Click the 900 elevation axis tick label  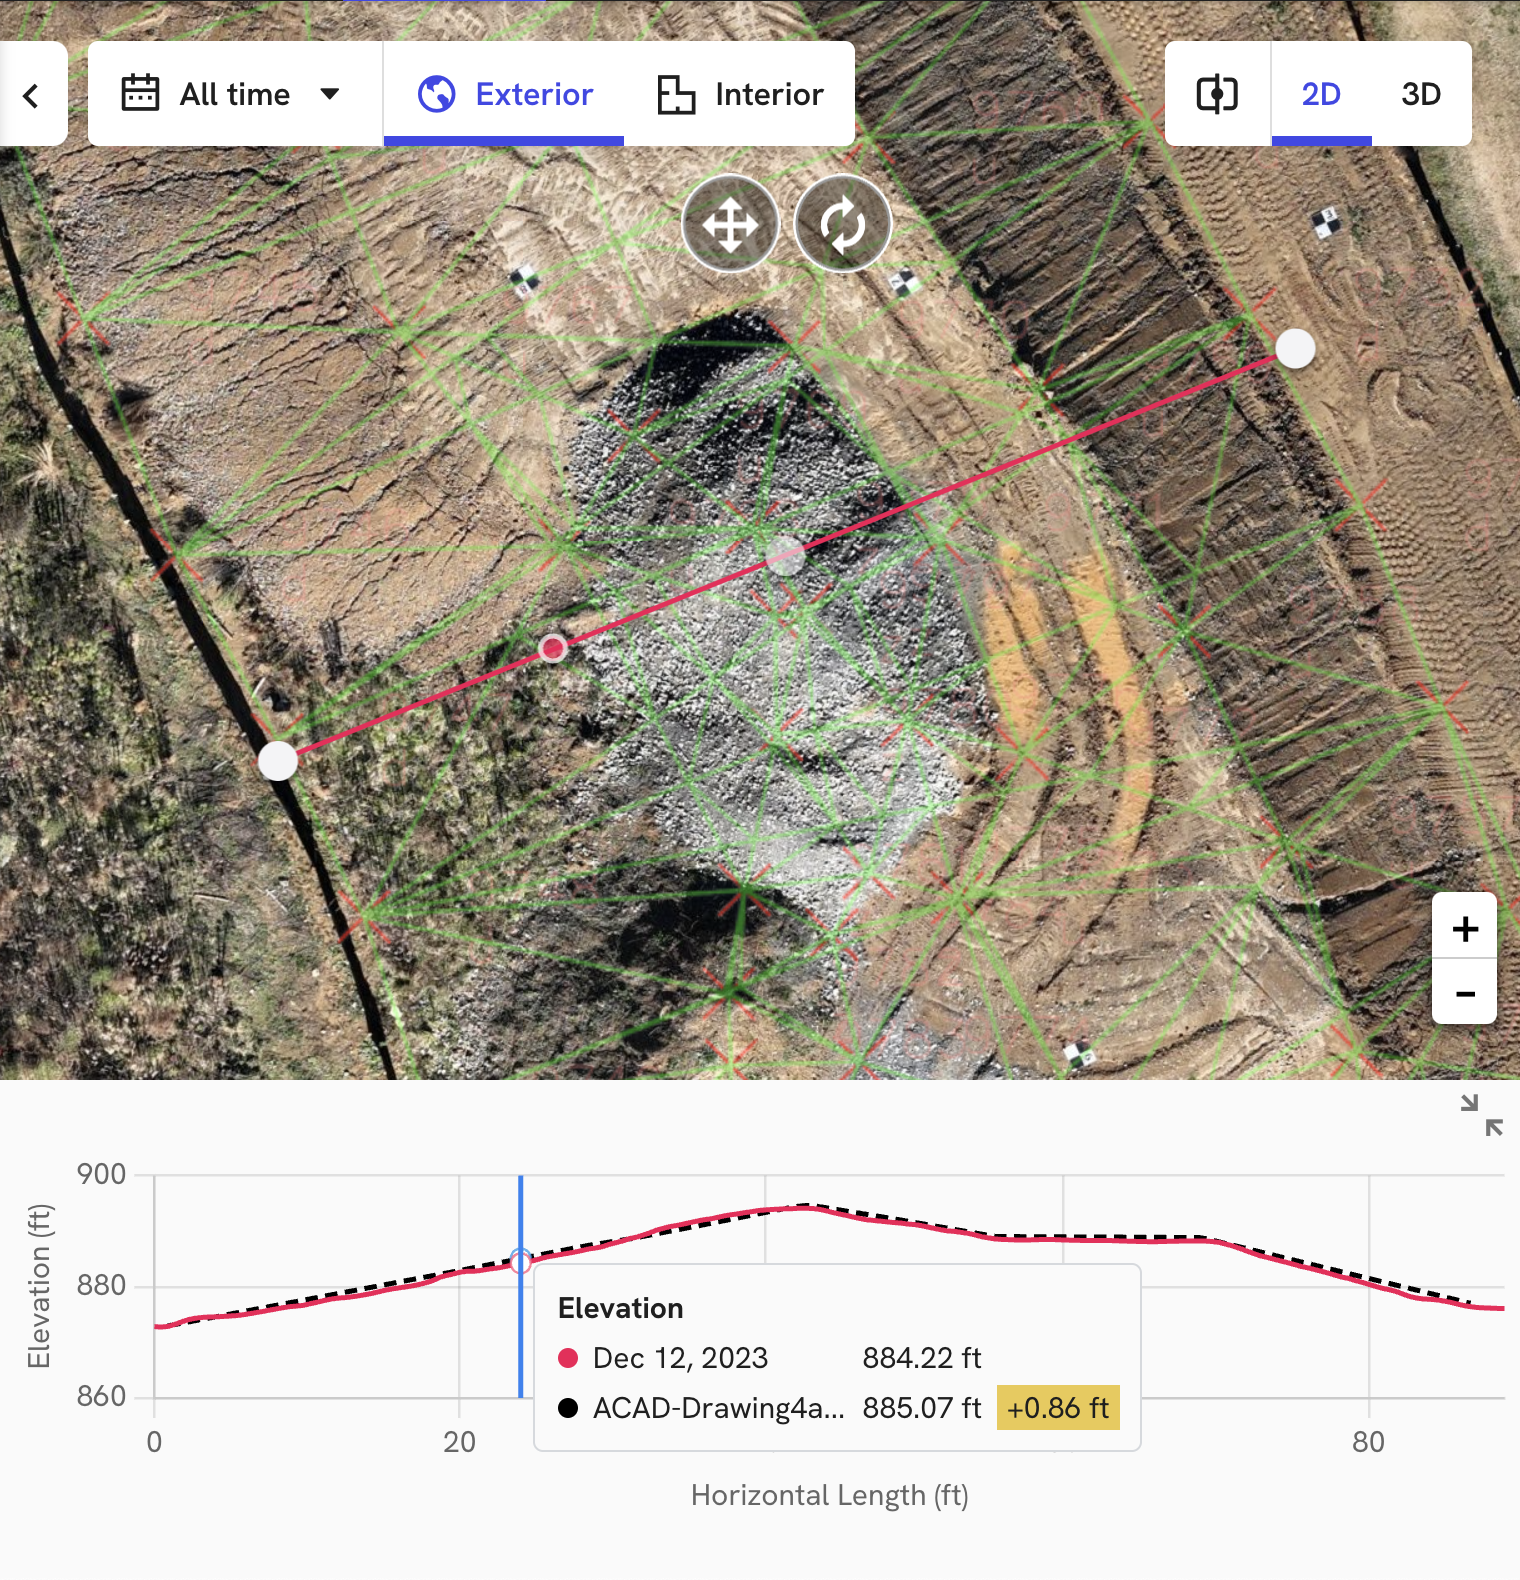coord(101,1174)
